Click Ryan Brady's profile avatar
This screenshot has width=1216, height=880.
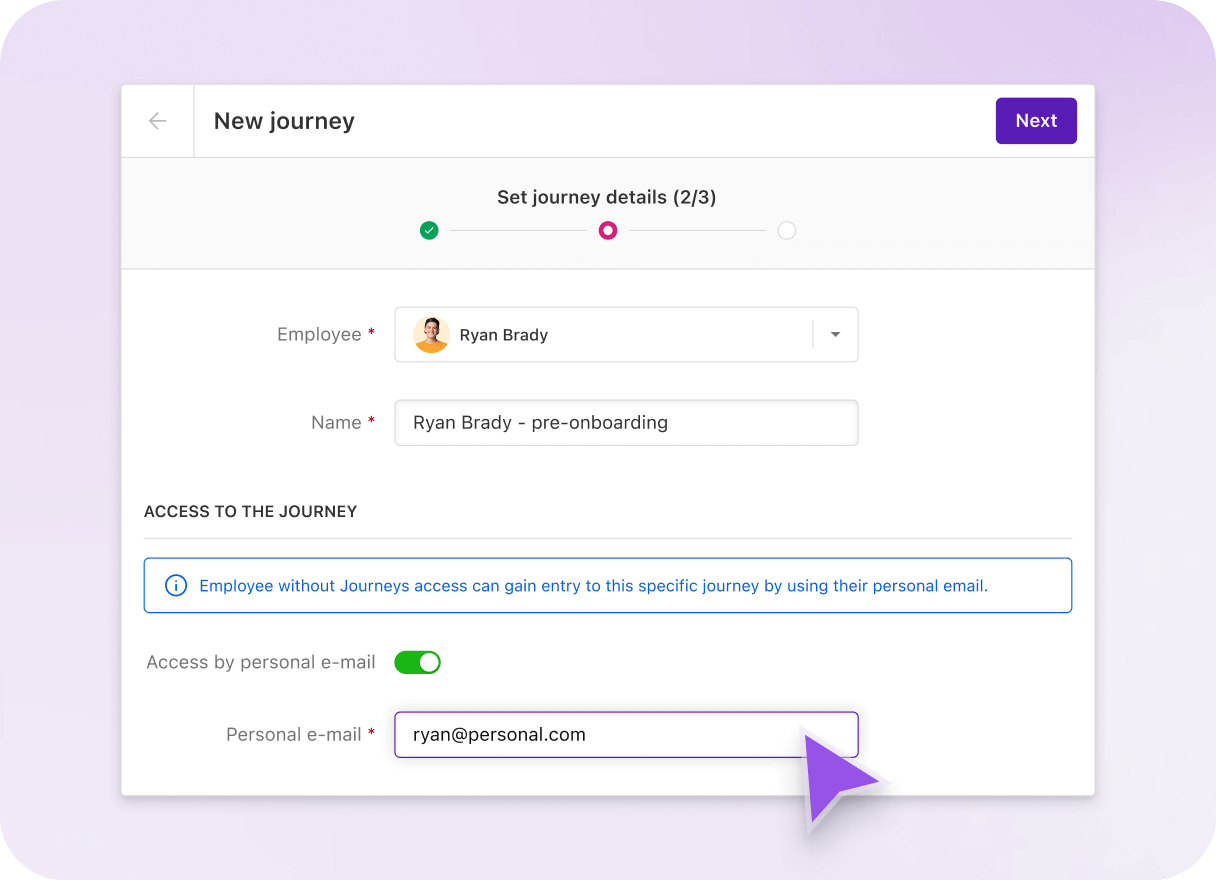431,334
